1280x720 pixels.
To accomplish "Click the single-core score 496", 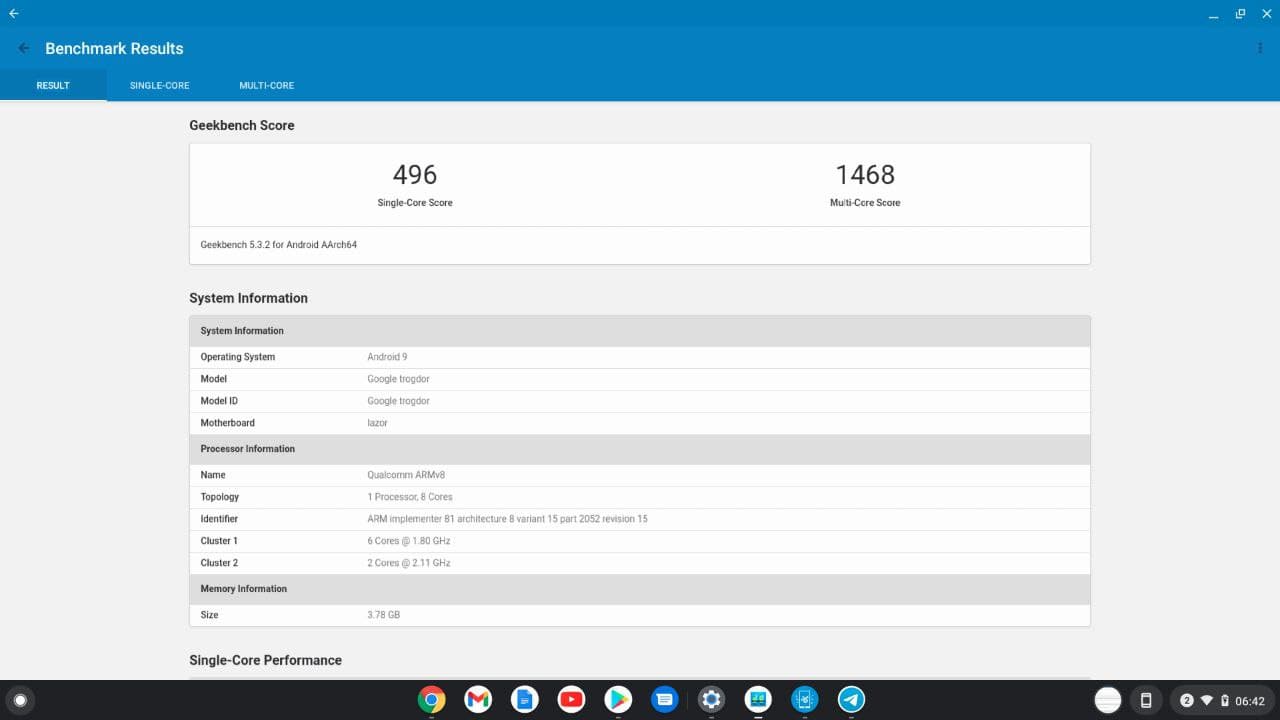I will click(x=414, y=175).
